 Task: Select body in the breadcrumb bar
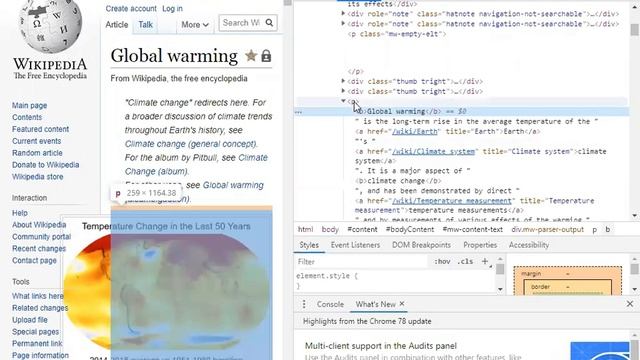coord(330,229)
